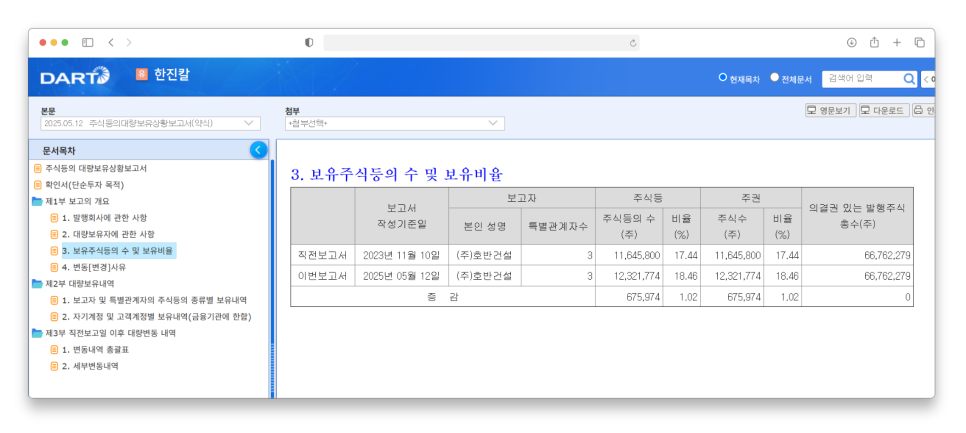The height and width of the screenshot is (433, 966).
Task: Click the 영문보기 button
Action: (830, 110)
